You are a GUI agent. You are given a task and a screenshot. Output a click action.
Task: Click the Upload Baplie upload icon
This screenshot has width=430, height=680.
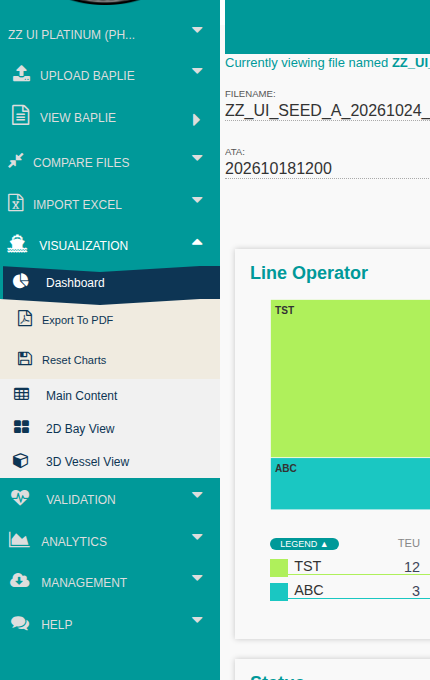21,74
